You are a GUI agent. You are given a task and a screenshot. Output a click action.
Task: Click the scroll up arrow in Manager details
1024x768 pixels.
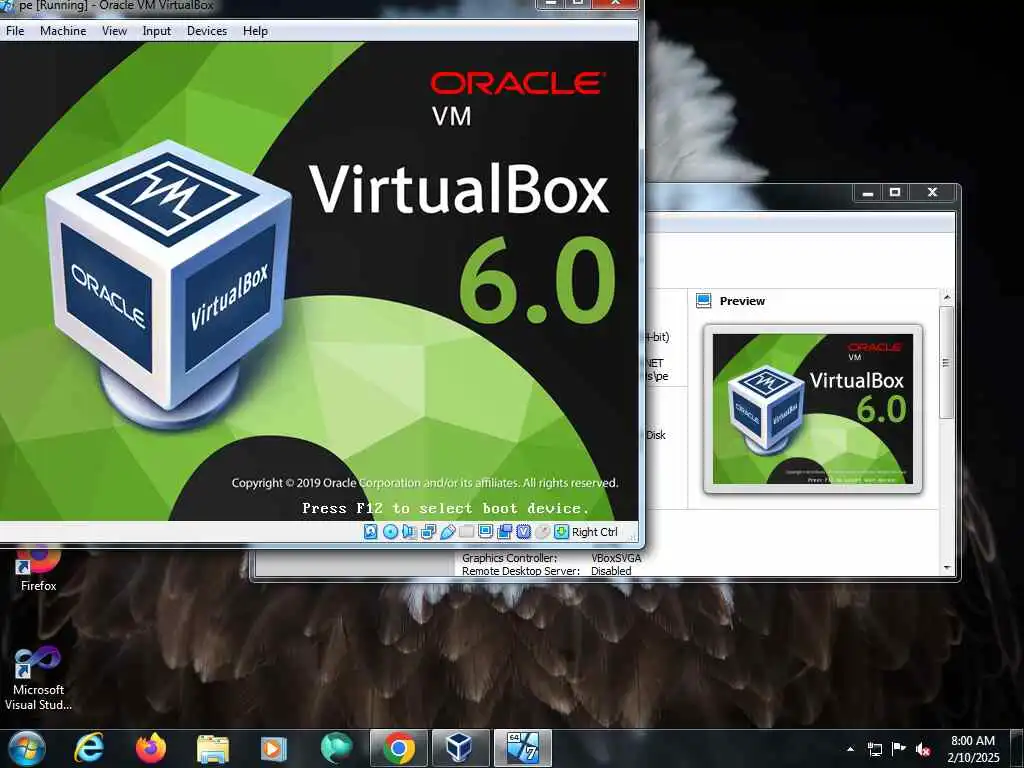[x=946, y=297]
